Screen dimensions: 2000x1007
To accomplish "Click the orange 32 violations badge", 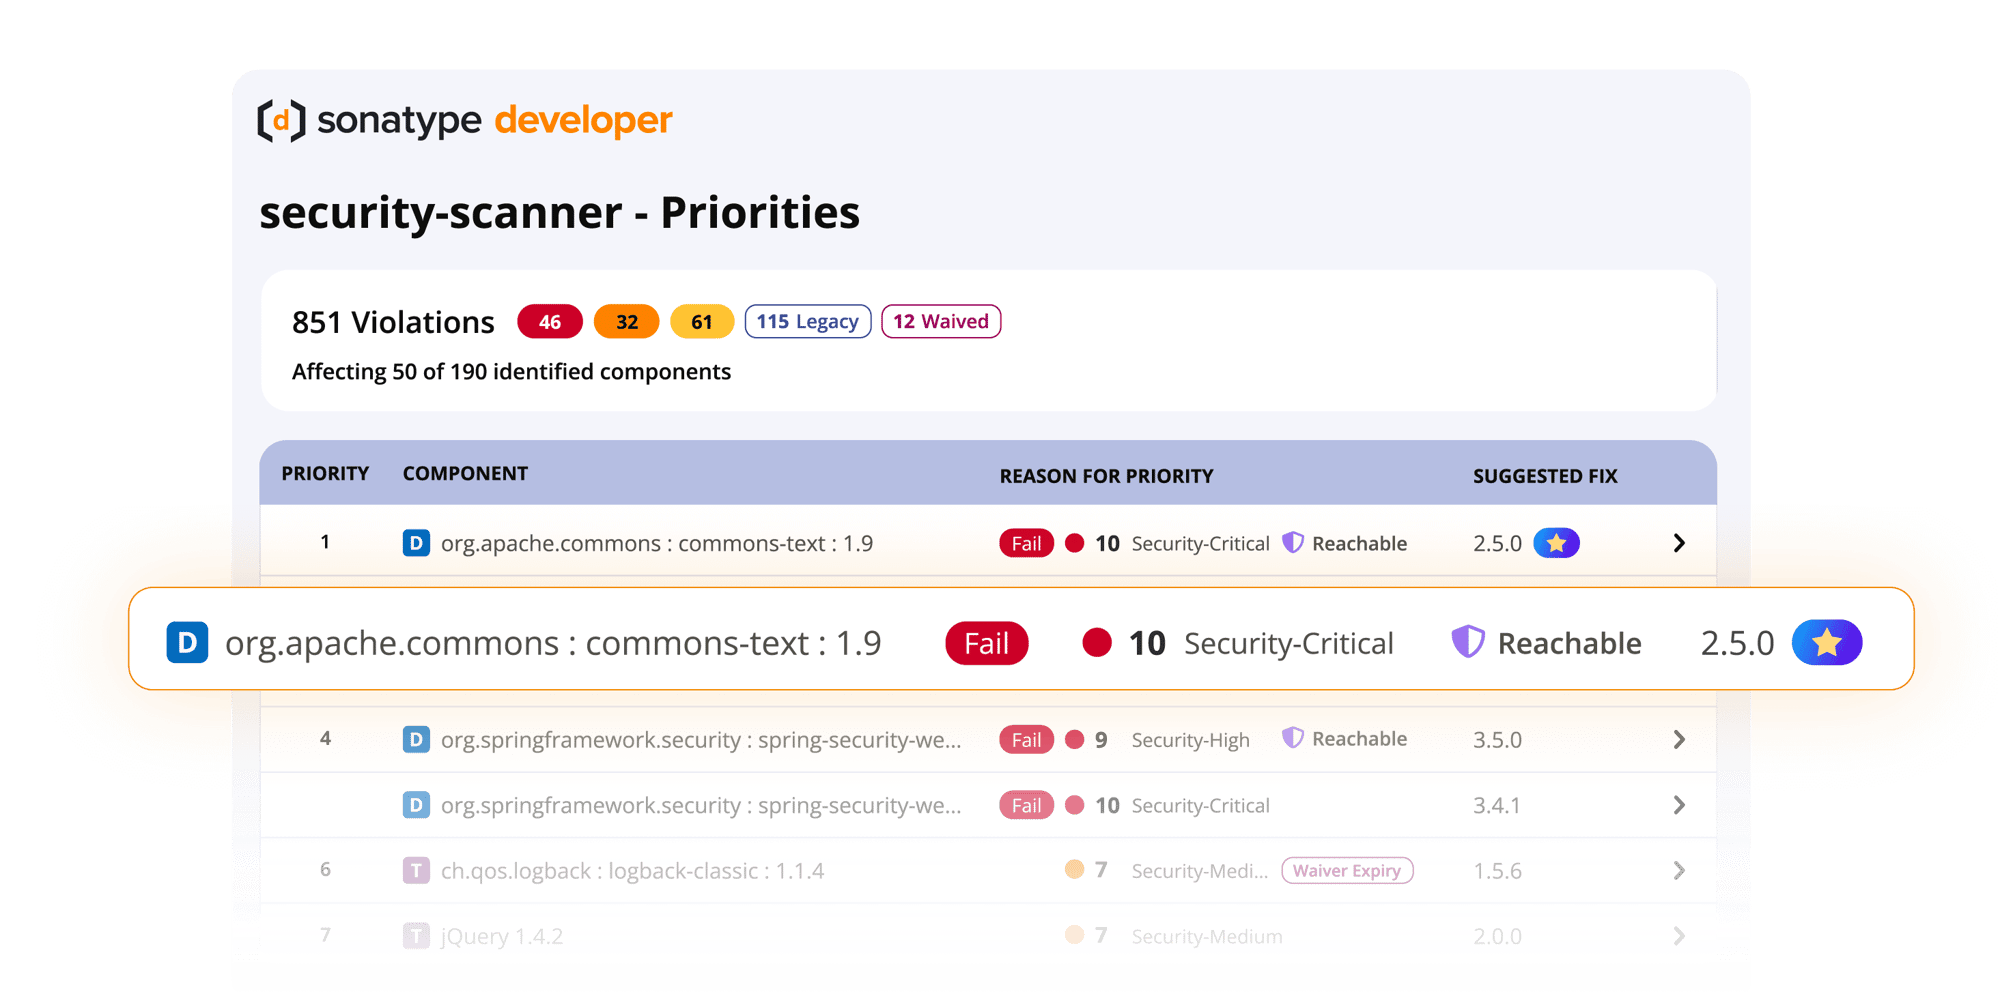I will tap(627, 322).
